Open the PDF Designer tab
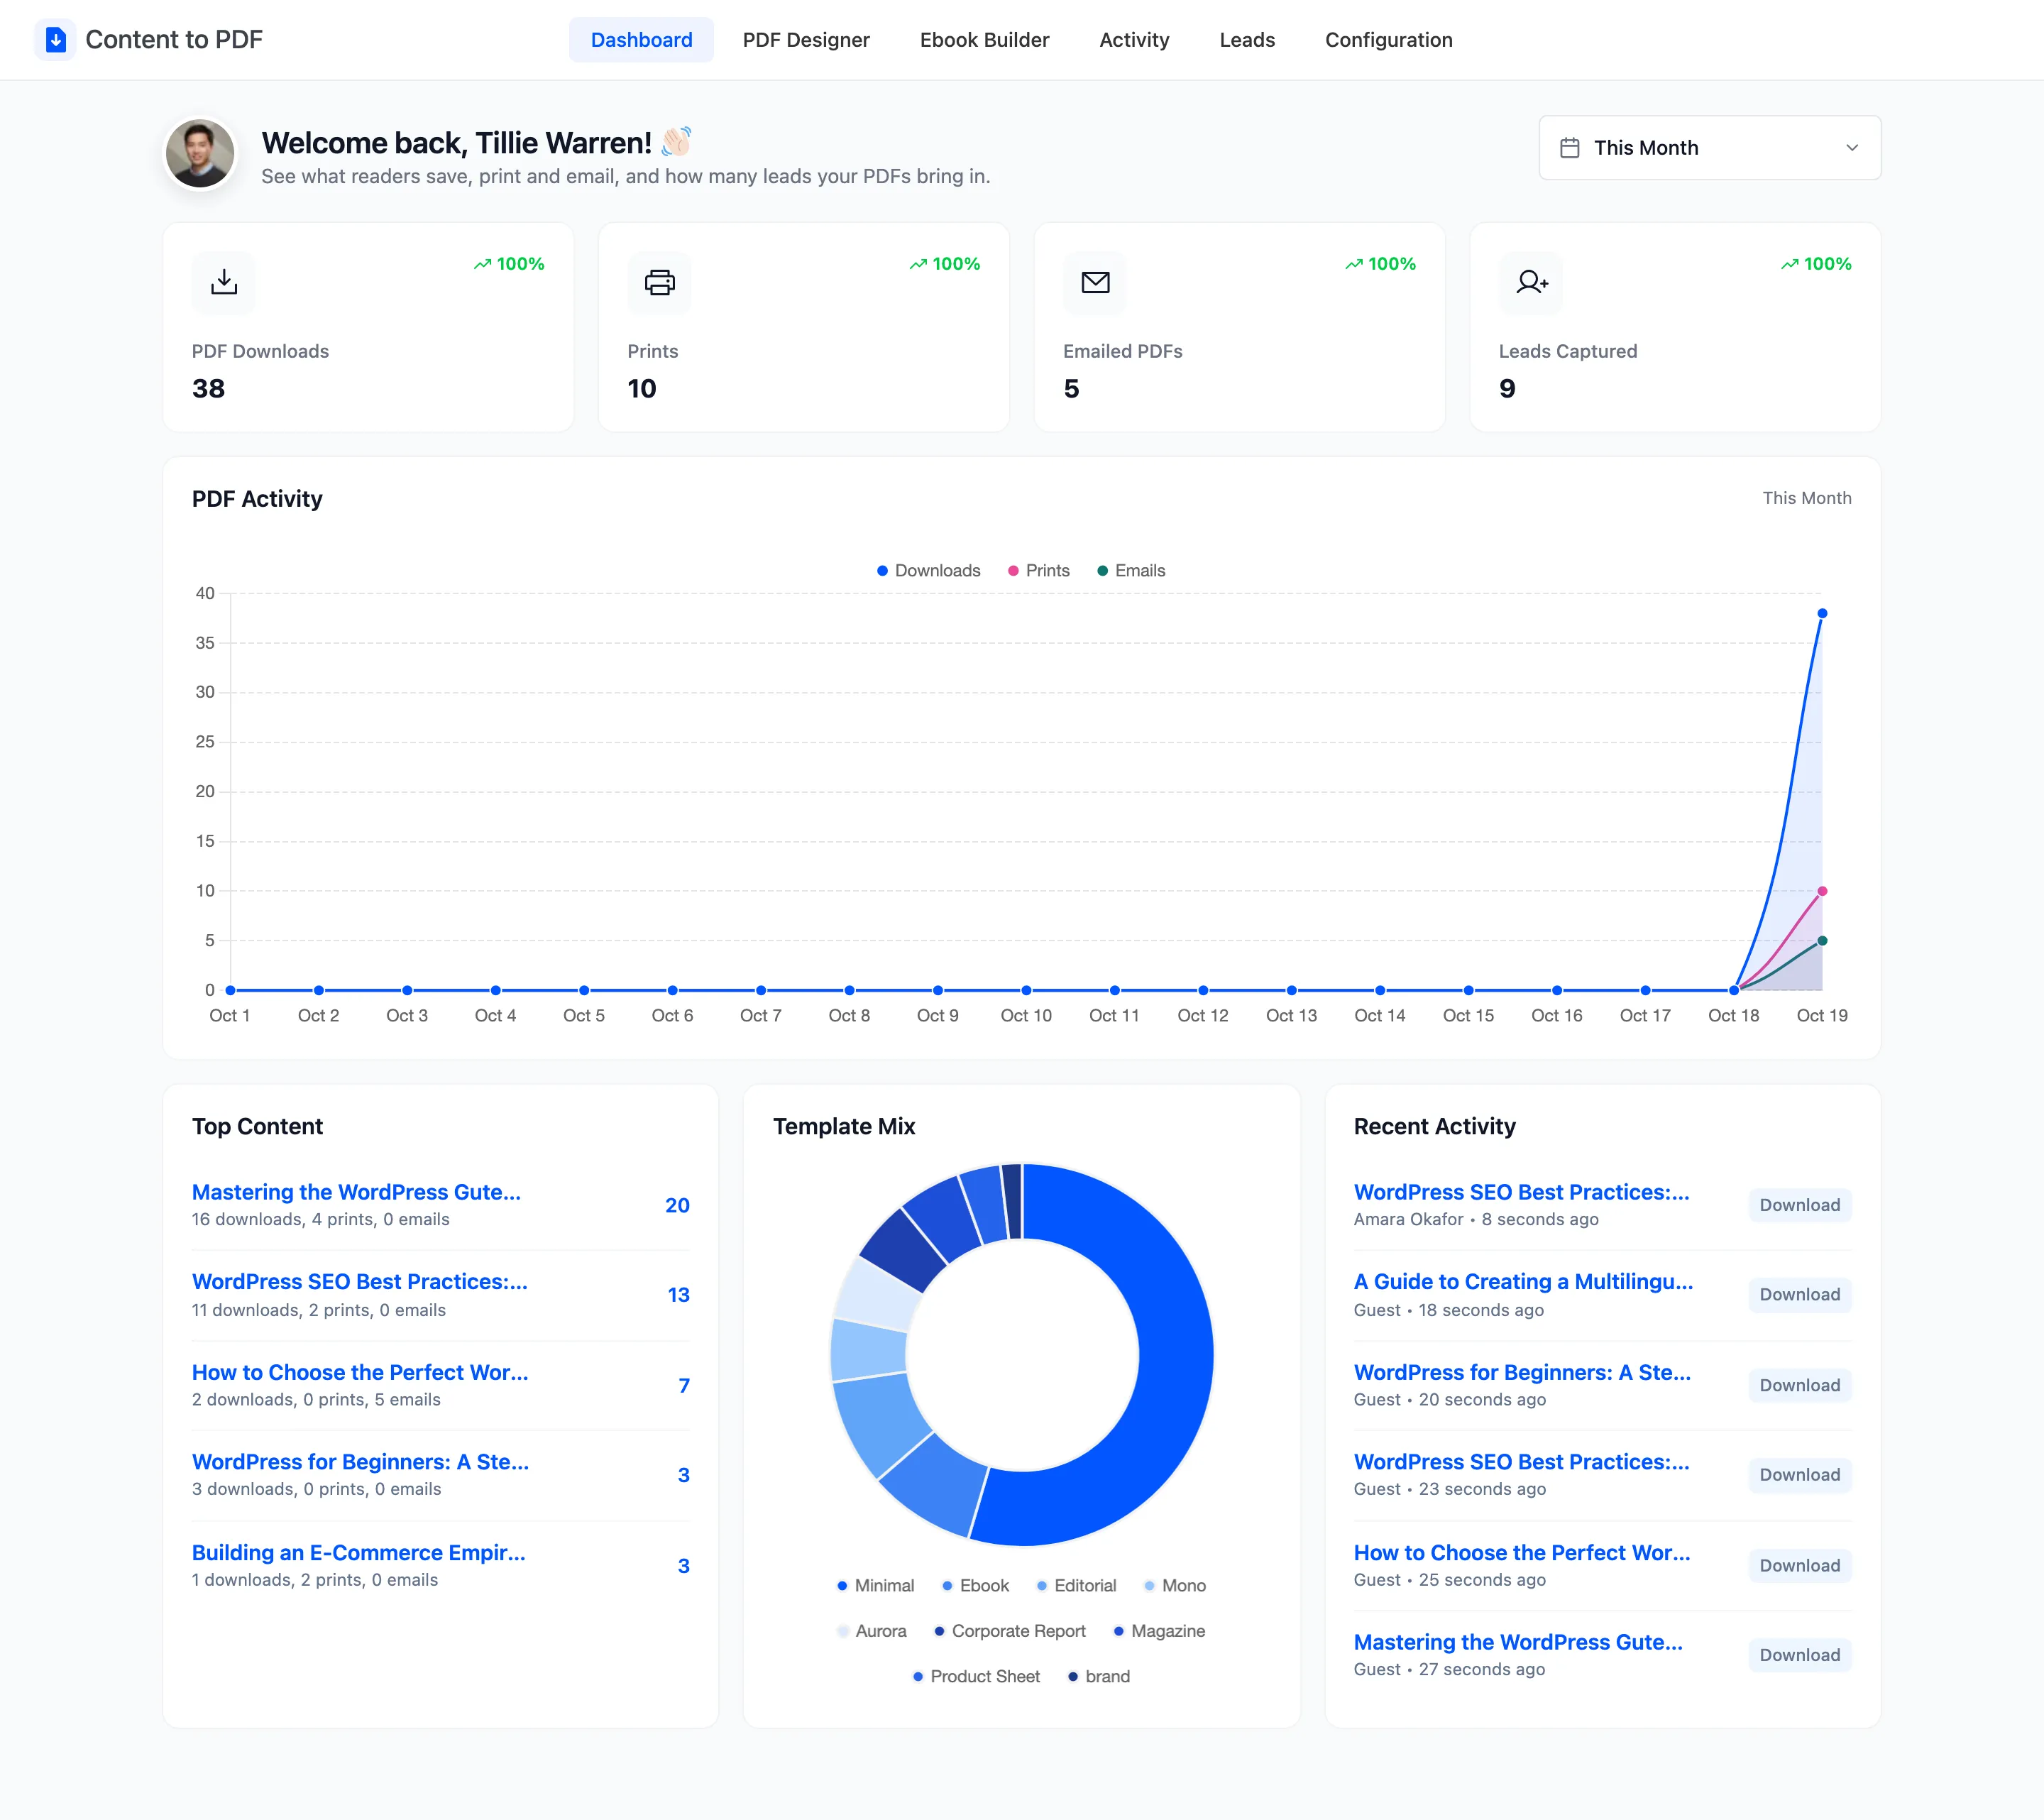The width and height of the screenshot is (2044, 1820). tap(806, 40)
